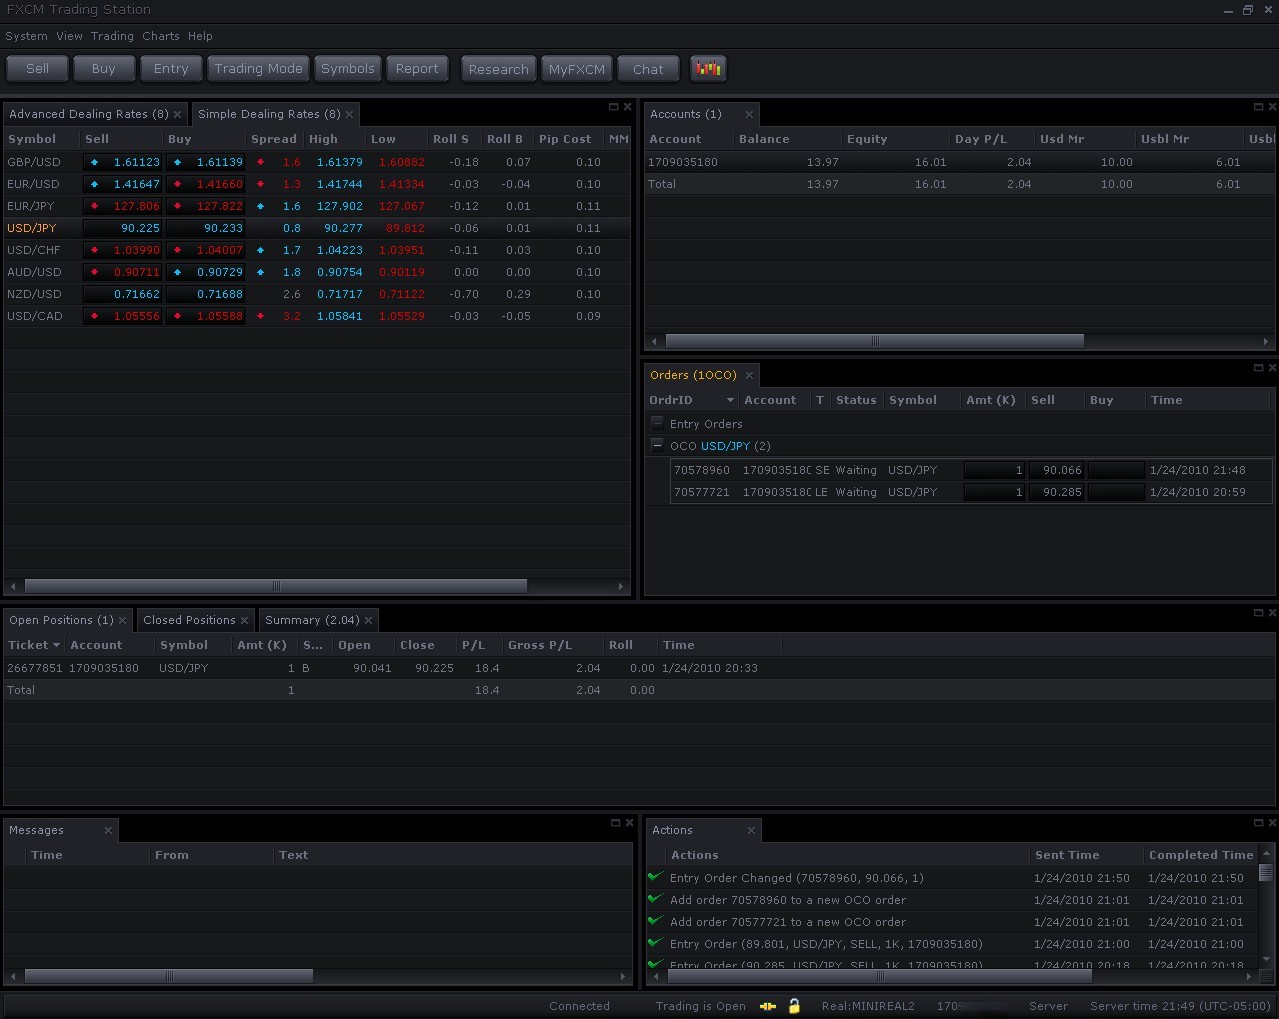Open the View menu
Viewport: 1279px width, 1019px height.
tap(69, 36)
